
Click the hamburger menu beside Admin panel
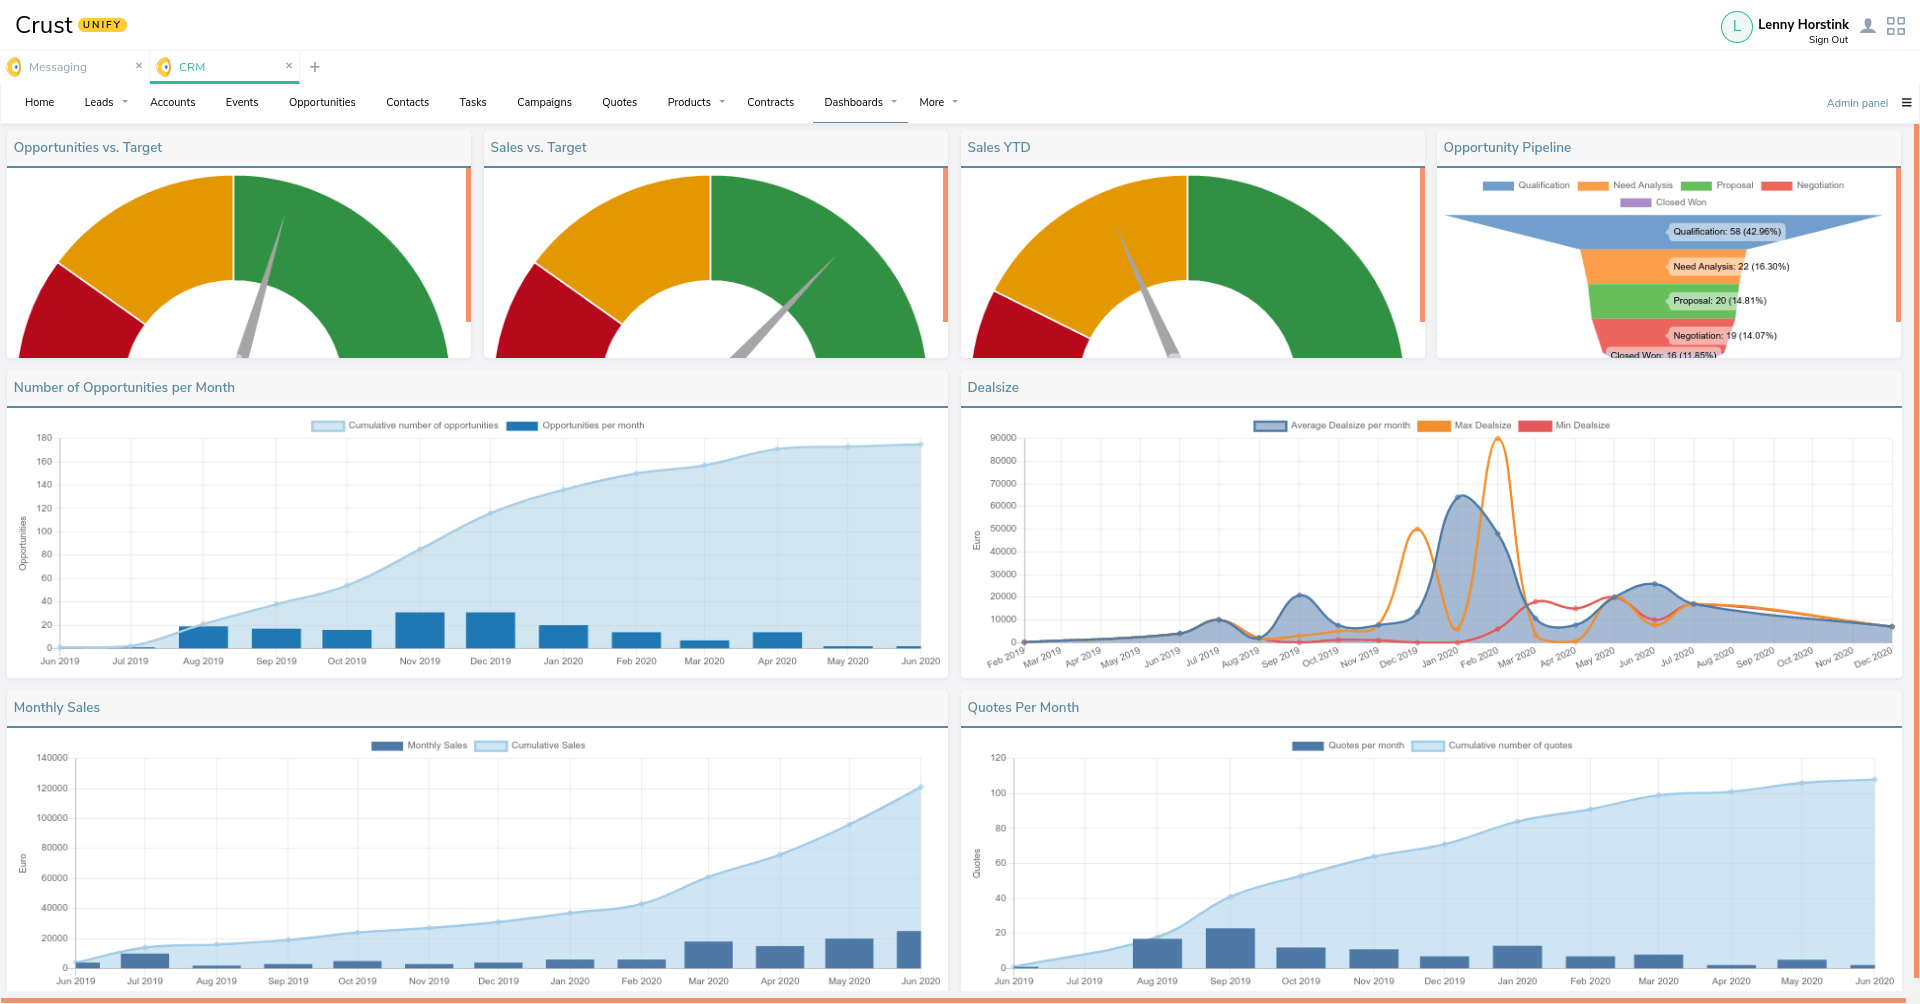click(1906, 102)
